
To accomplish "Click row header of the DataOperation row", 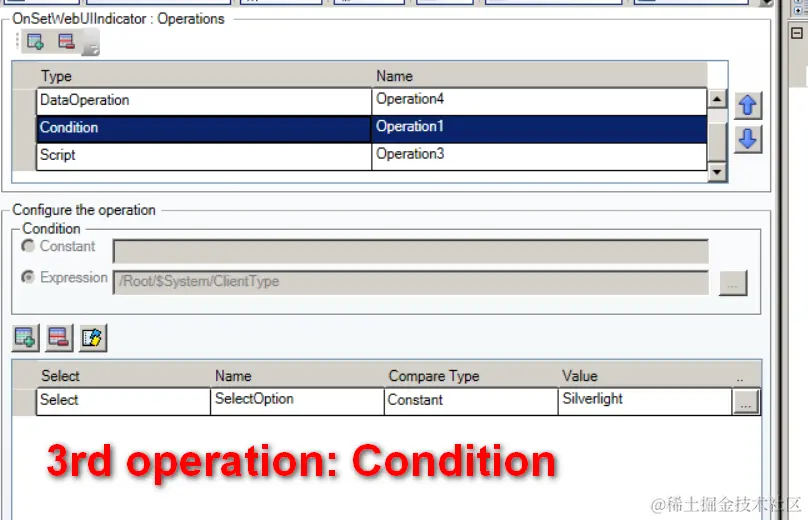I will [24, 101].
